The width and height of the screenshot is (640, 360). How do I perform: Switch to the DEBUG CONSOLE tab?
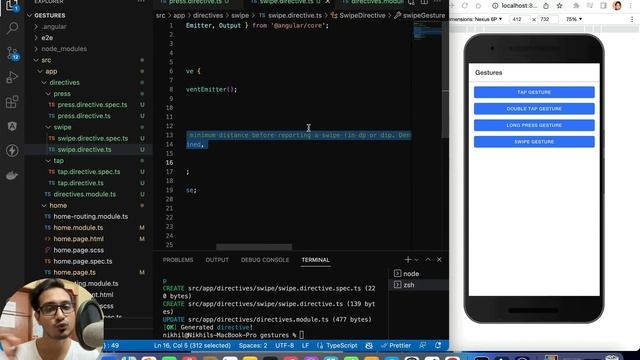point(265,260)
